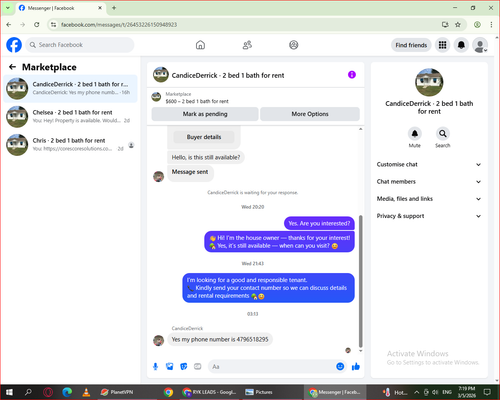Reload the page in the browser
The image size is (500, 400).
pyautogui.click(x=37, y=24)
